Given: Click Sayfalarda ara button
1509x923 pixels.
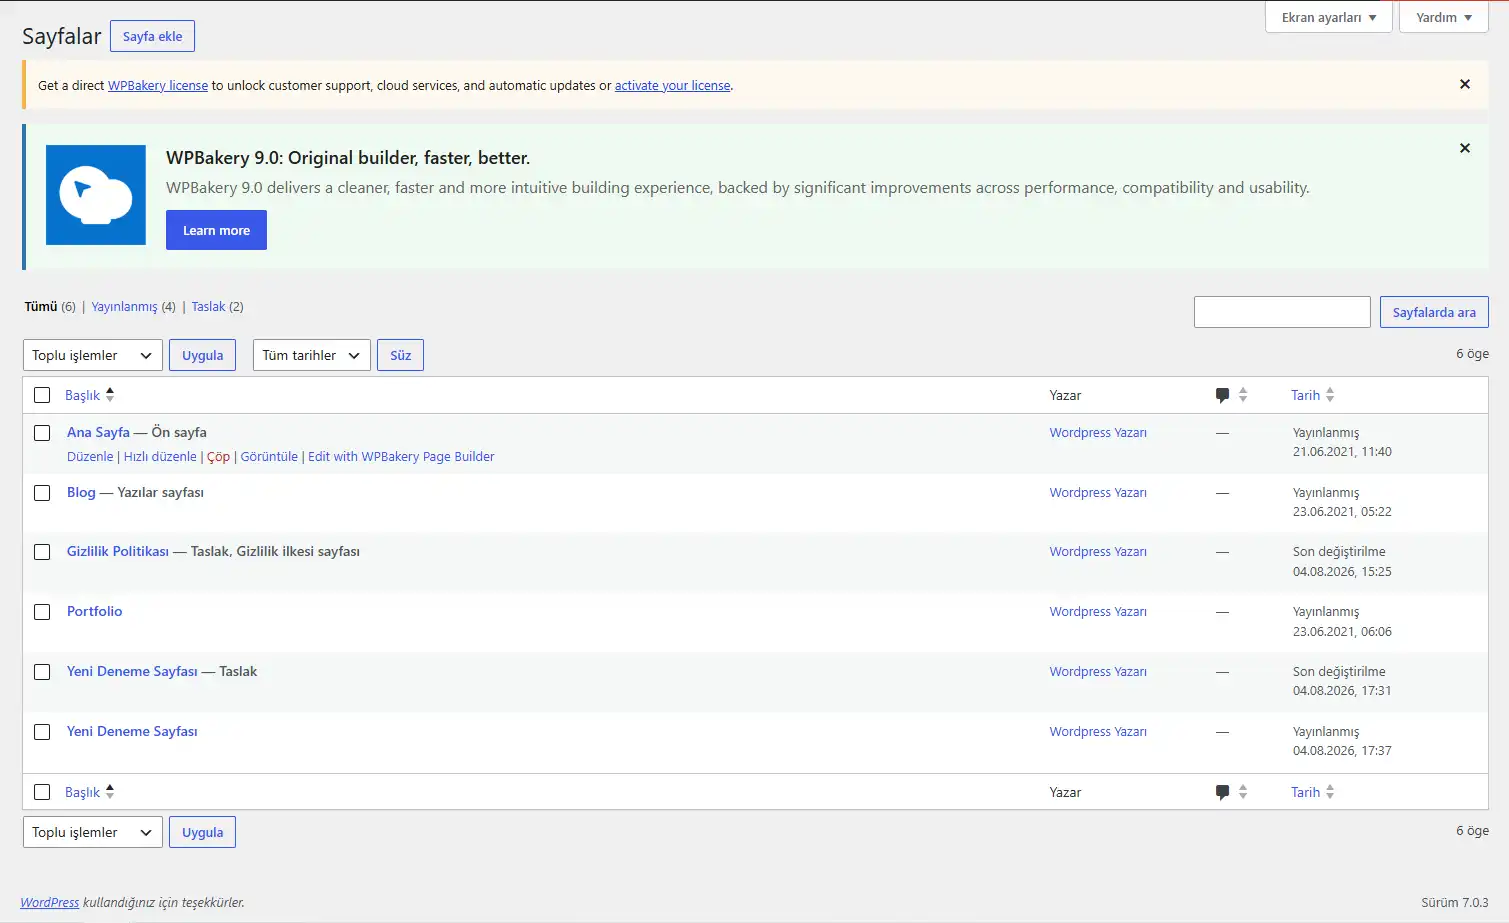Looking at the screenshot, I should 1434,312.
